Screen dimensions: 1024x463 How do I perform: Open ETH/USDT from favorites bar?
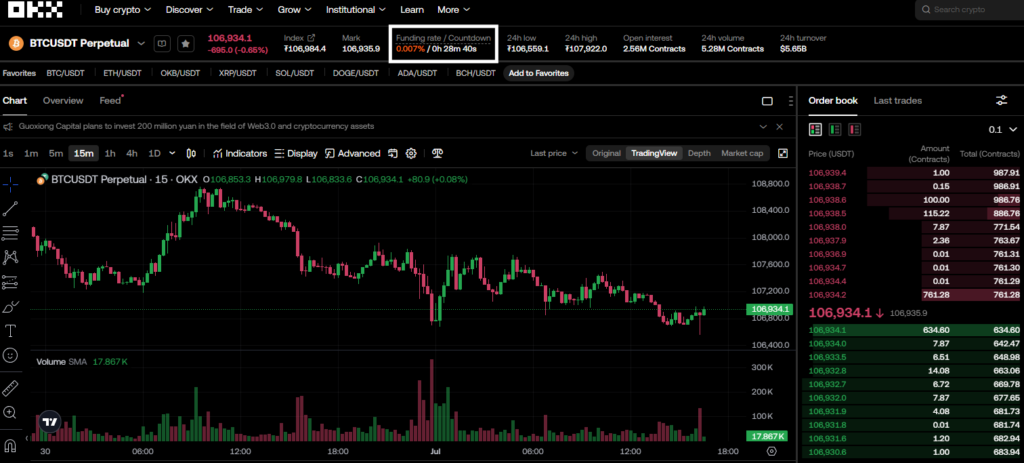tap(123, 73)
